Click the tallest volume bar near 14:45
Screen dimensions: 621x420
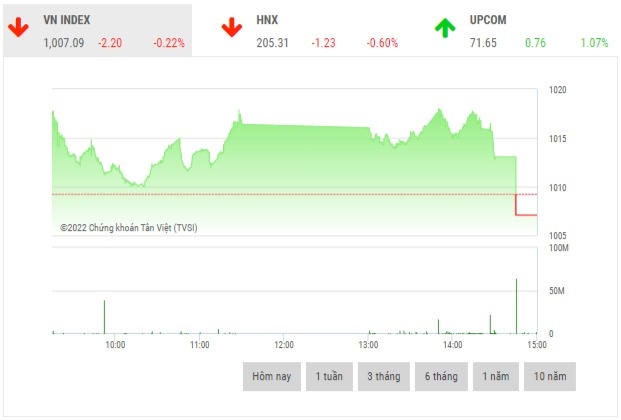point(516,306)
